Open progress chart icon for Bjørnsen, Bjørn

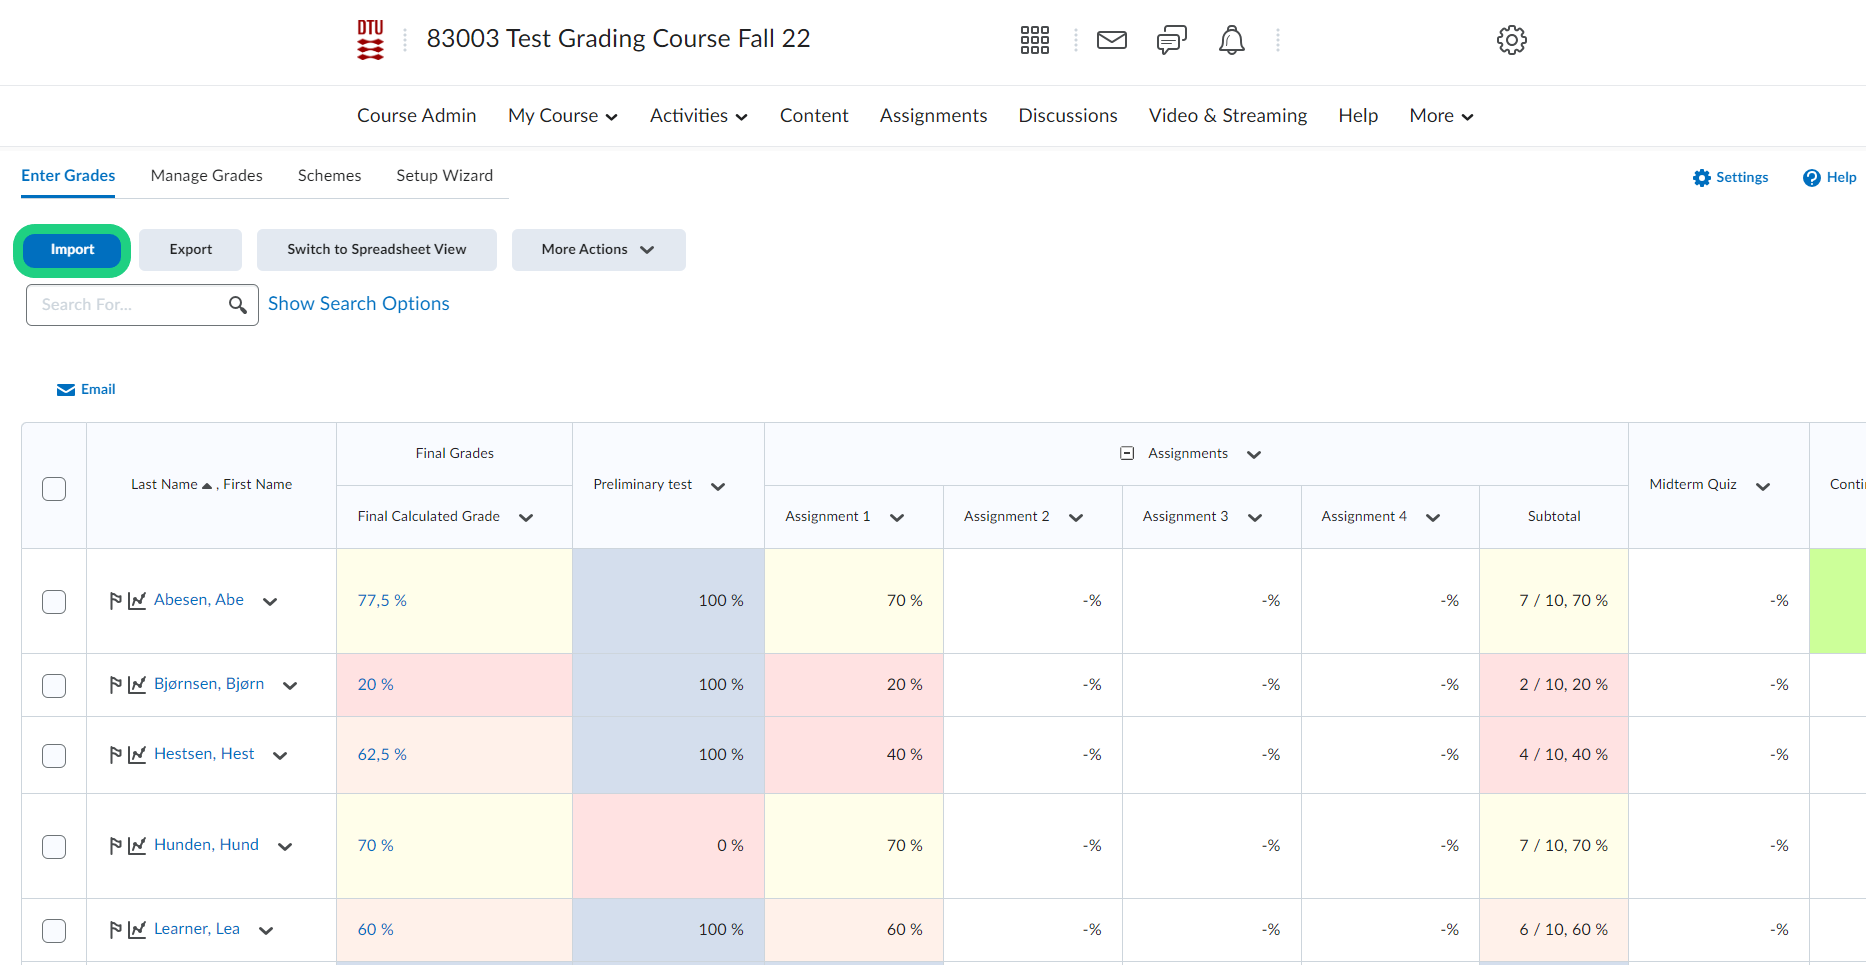tap(137, 685)
